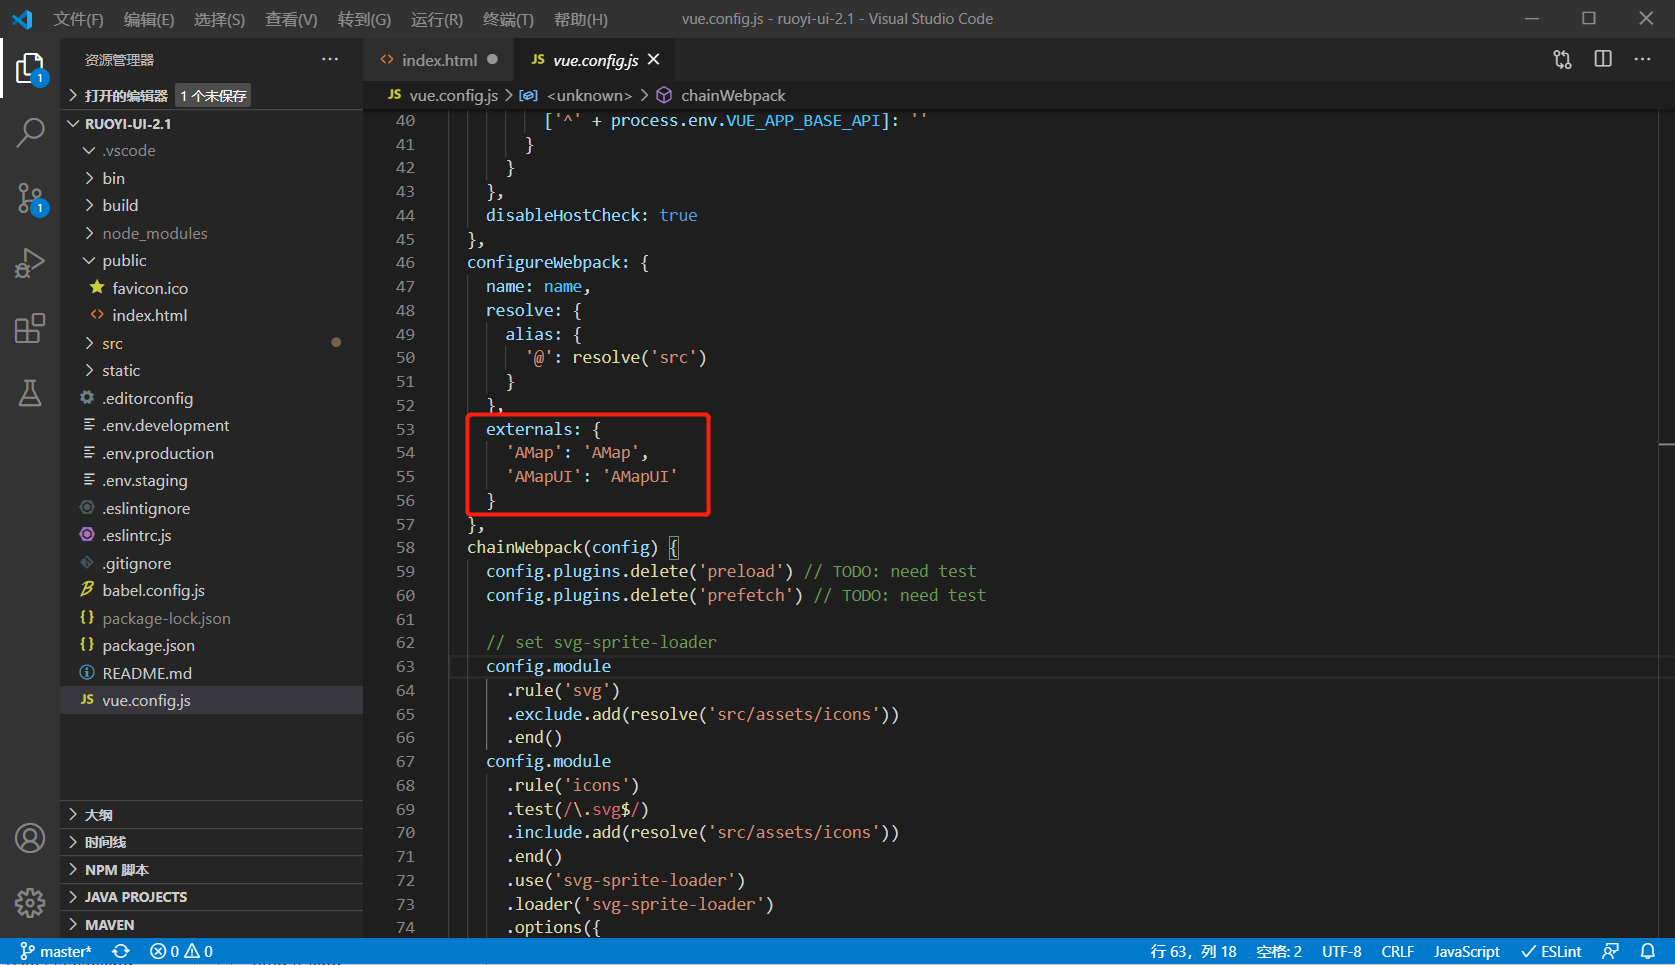The height and width of the screenshot is (965, 1675).
Task: Change line ending via CRLF
Action: (1398, 951)
